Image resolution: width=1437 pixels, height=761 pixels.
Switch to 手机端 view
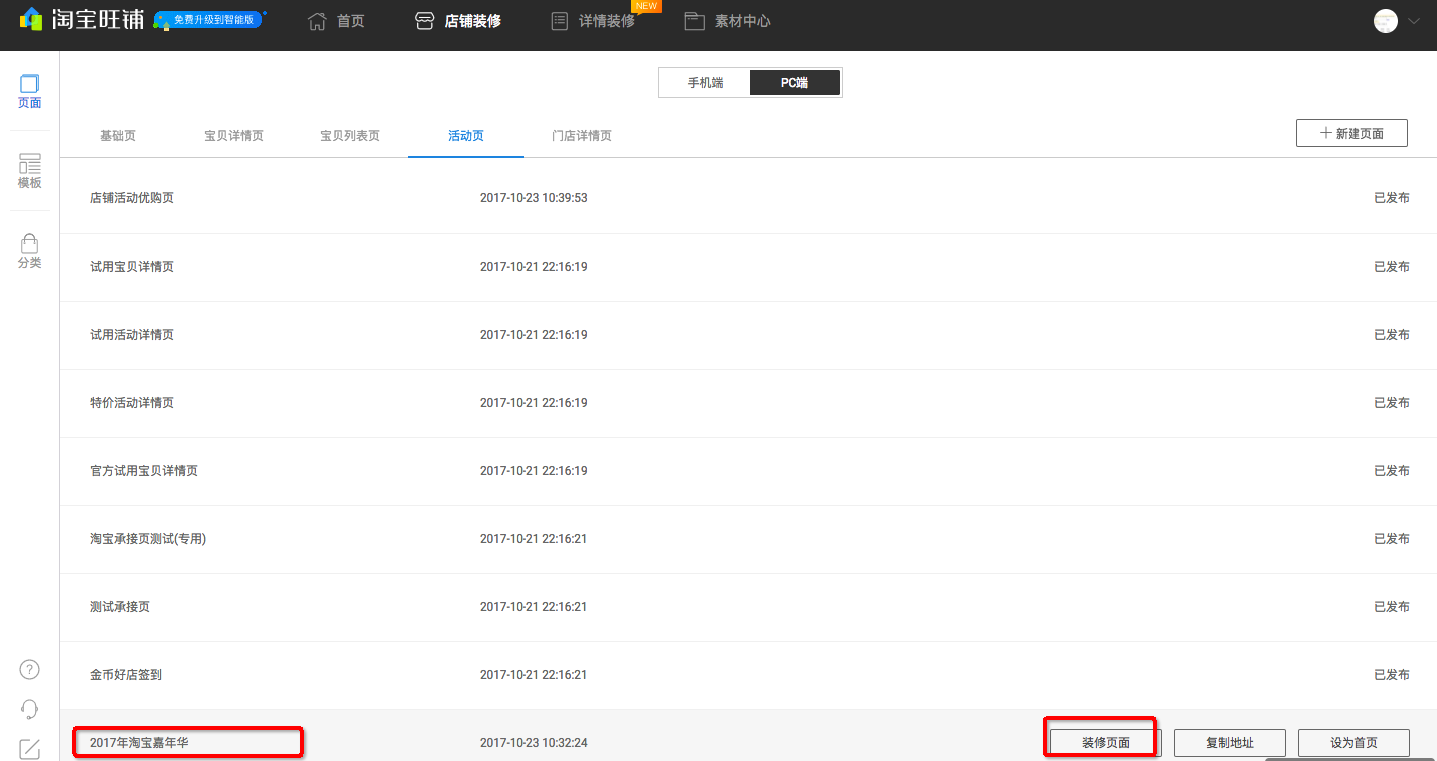(x=705, y=83)
